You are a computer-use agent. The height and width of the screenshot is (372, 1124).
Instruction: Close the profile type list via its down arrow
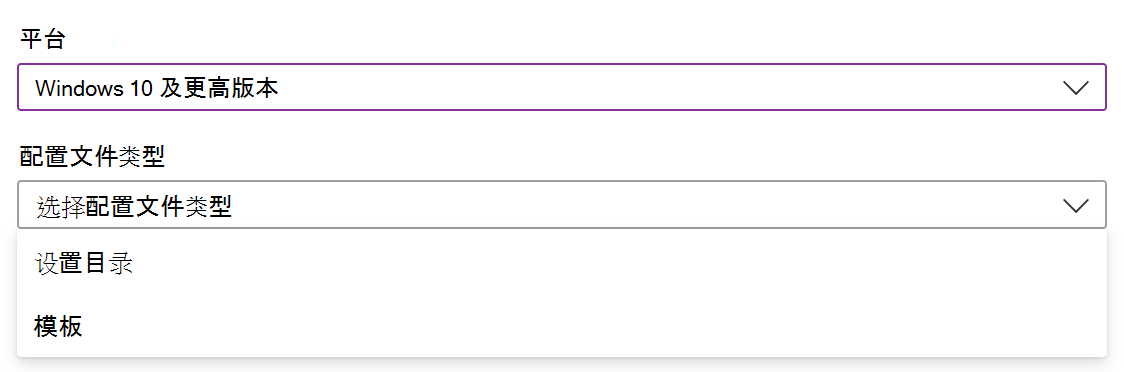point(1075,206)
